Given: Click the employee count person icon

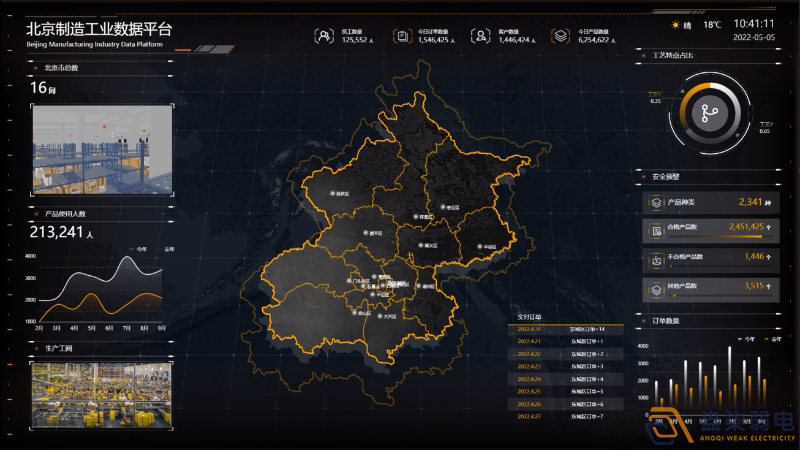Looking at the screenshot, I should 325,36.
